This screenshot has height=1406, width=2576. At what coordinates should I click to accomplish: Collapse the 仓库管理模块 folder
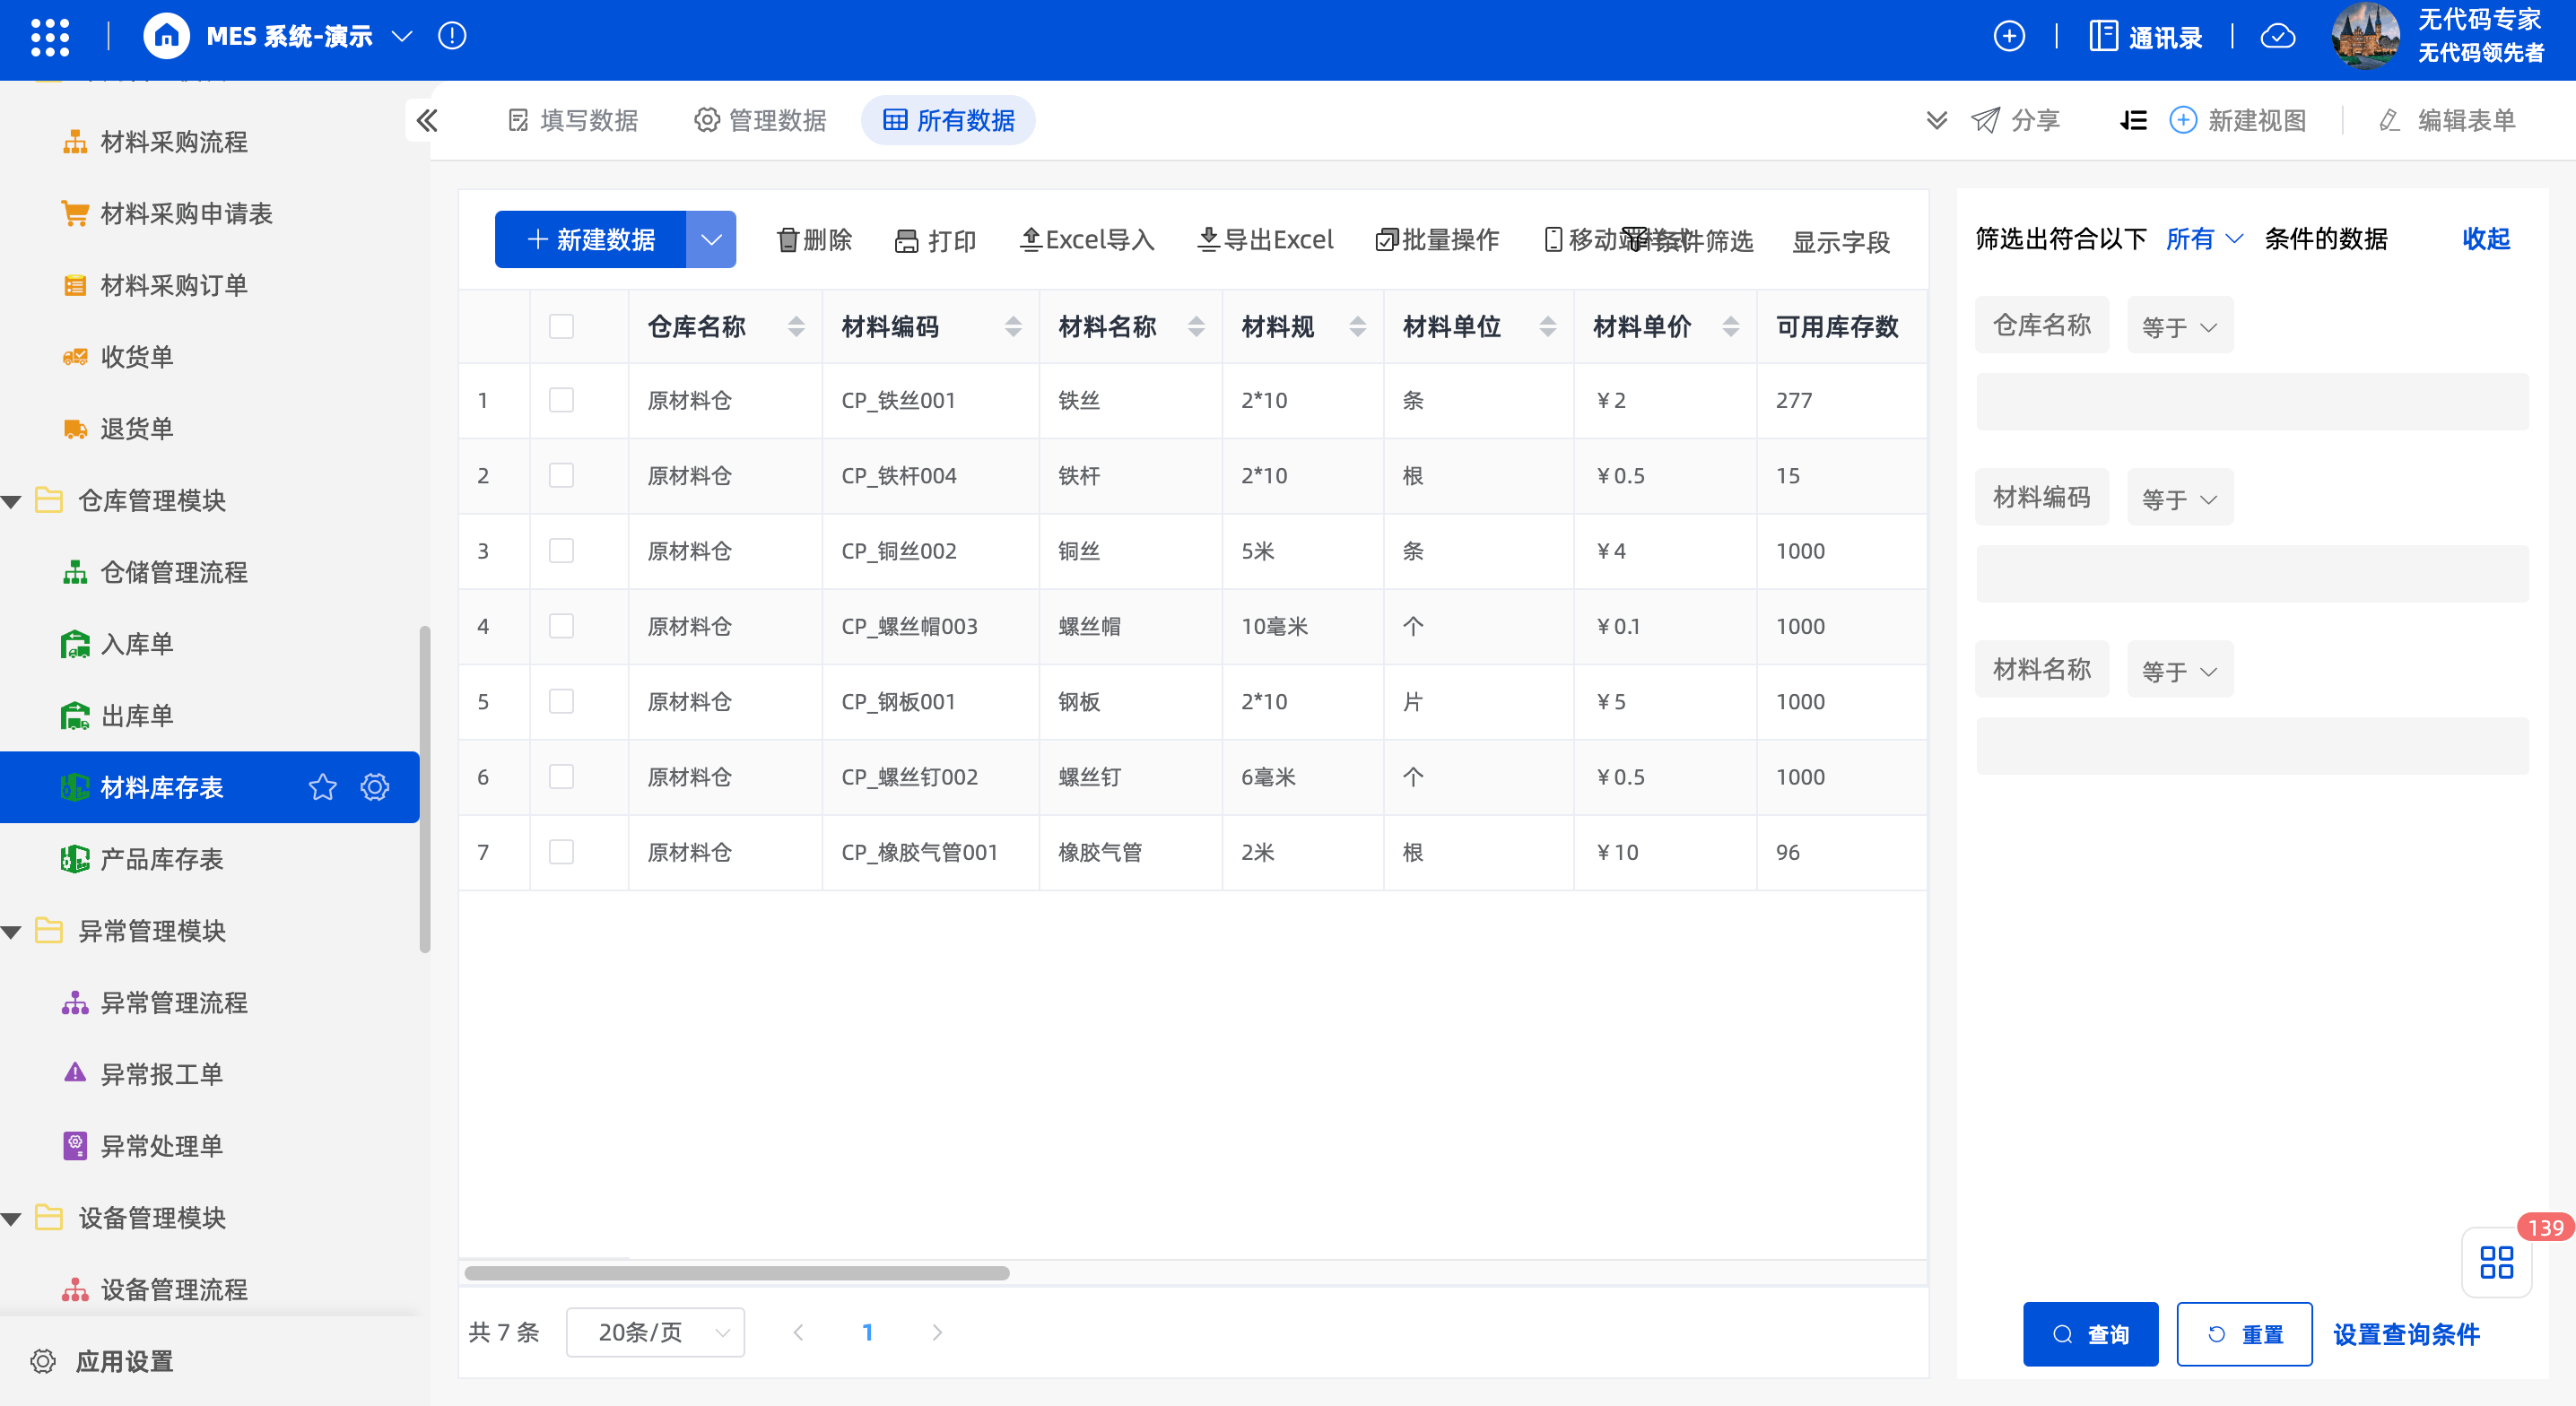coord(12,501)
